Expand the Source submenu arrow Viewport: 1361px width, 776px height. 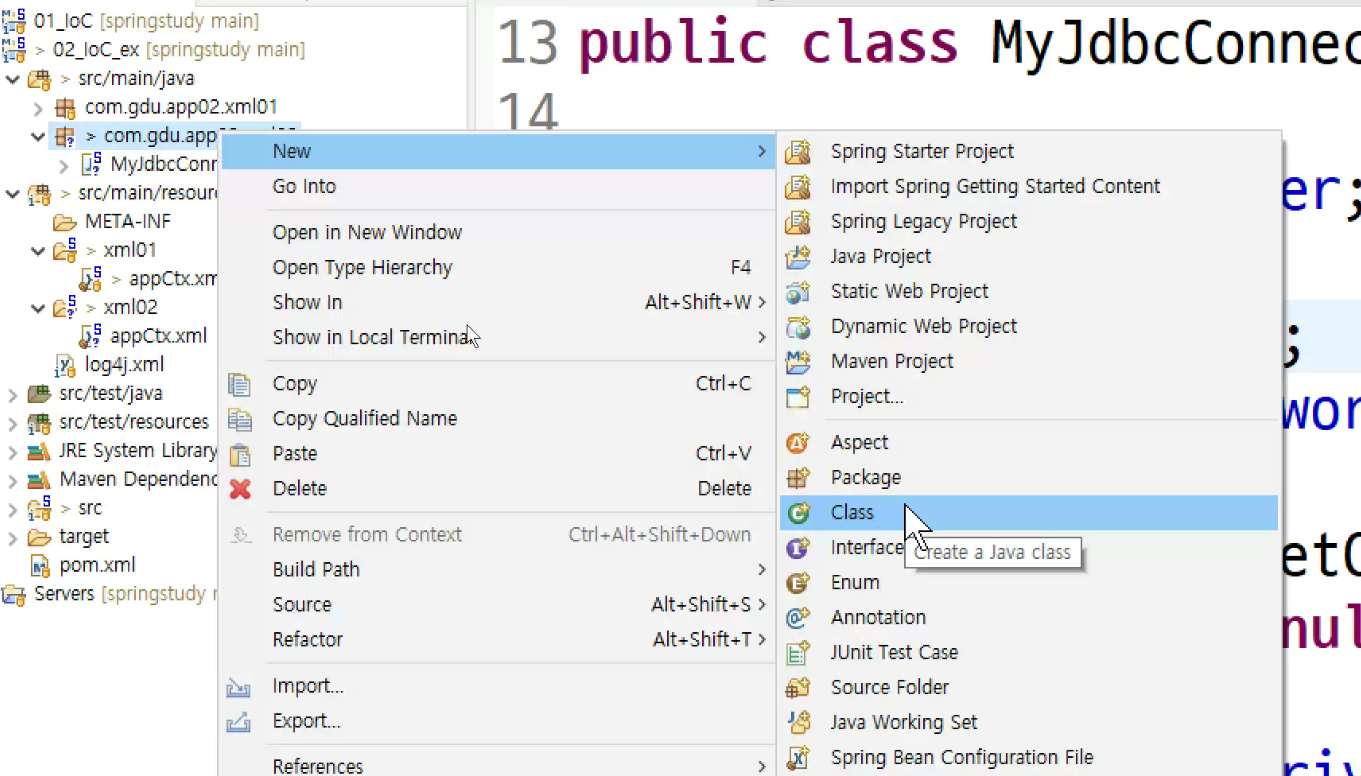[762, 604]
